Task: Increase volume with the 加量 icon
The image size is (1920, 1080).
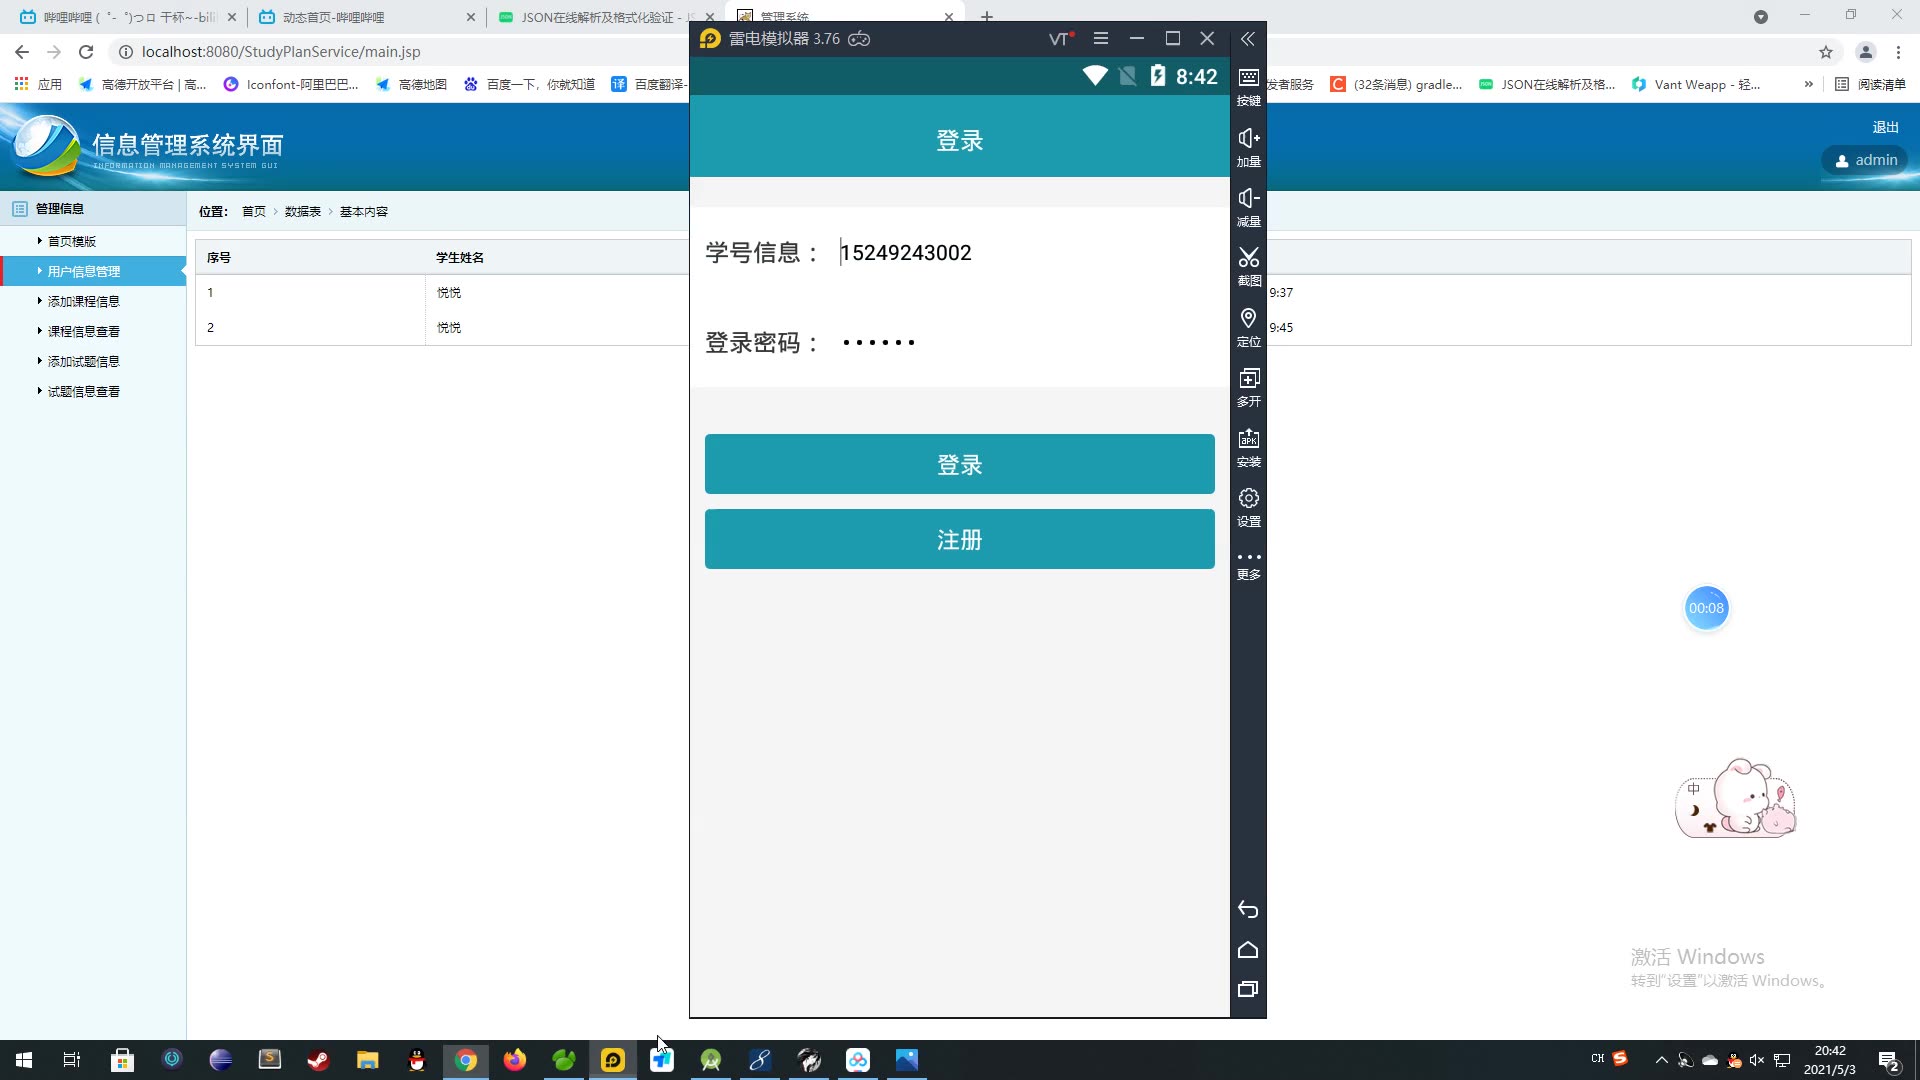Action: 1248,147
